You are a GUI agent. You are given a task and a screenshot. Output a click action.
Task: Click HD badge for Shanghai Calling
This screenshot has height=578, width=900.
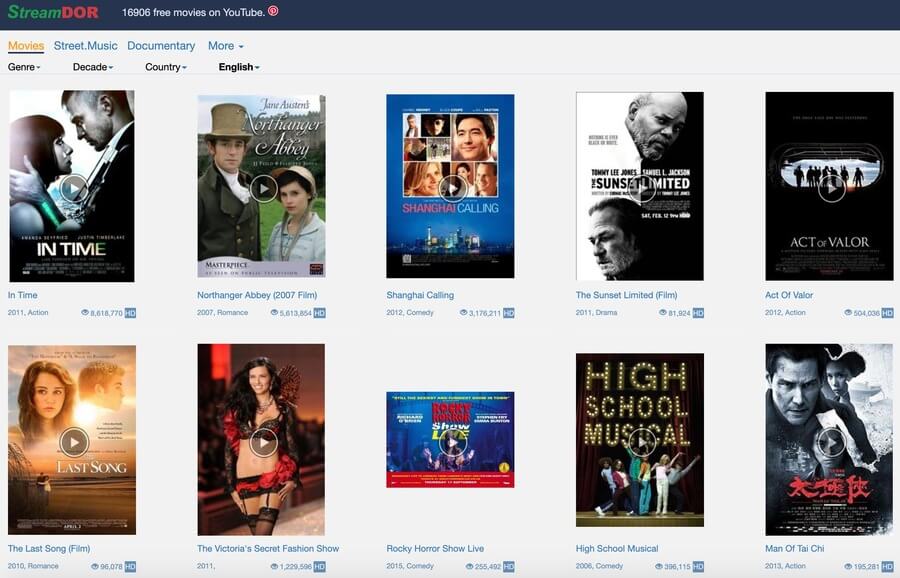click(x=509, y=313)
